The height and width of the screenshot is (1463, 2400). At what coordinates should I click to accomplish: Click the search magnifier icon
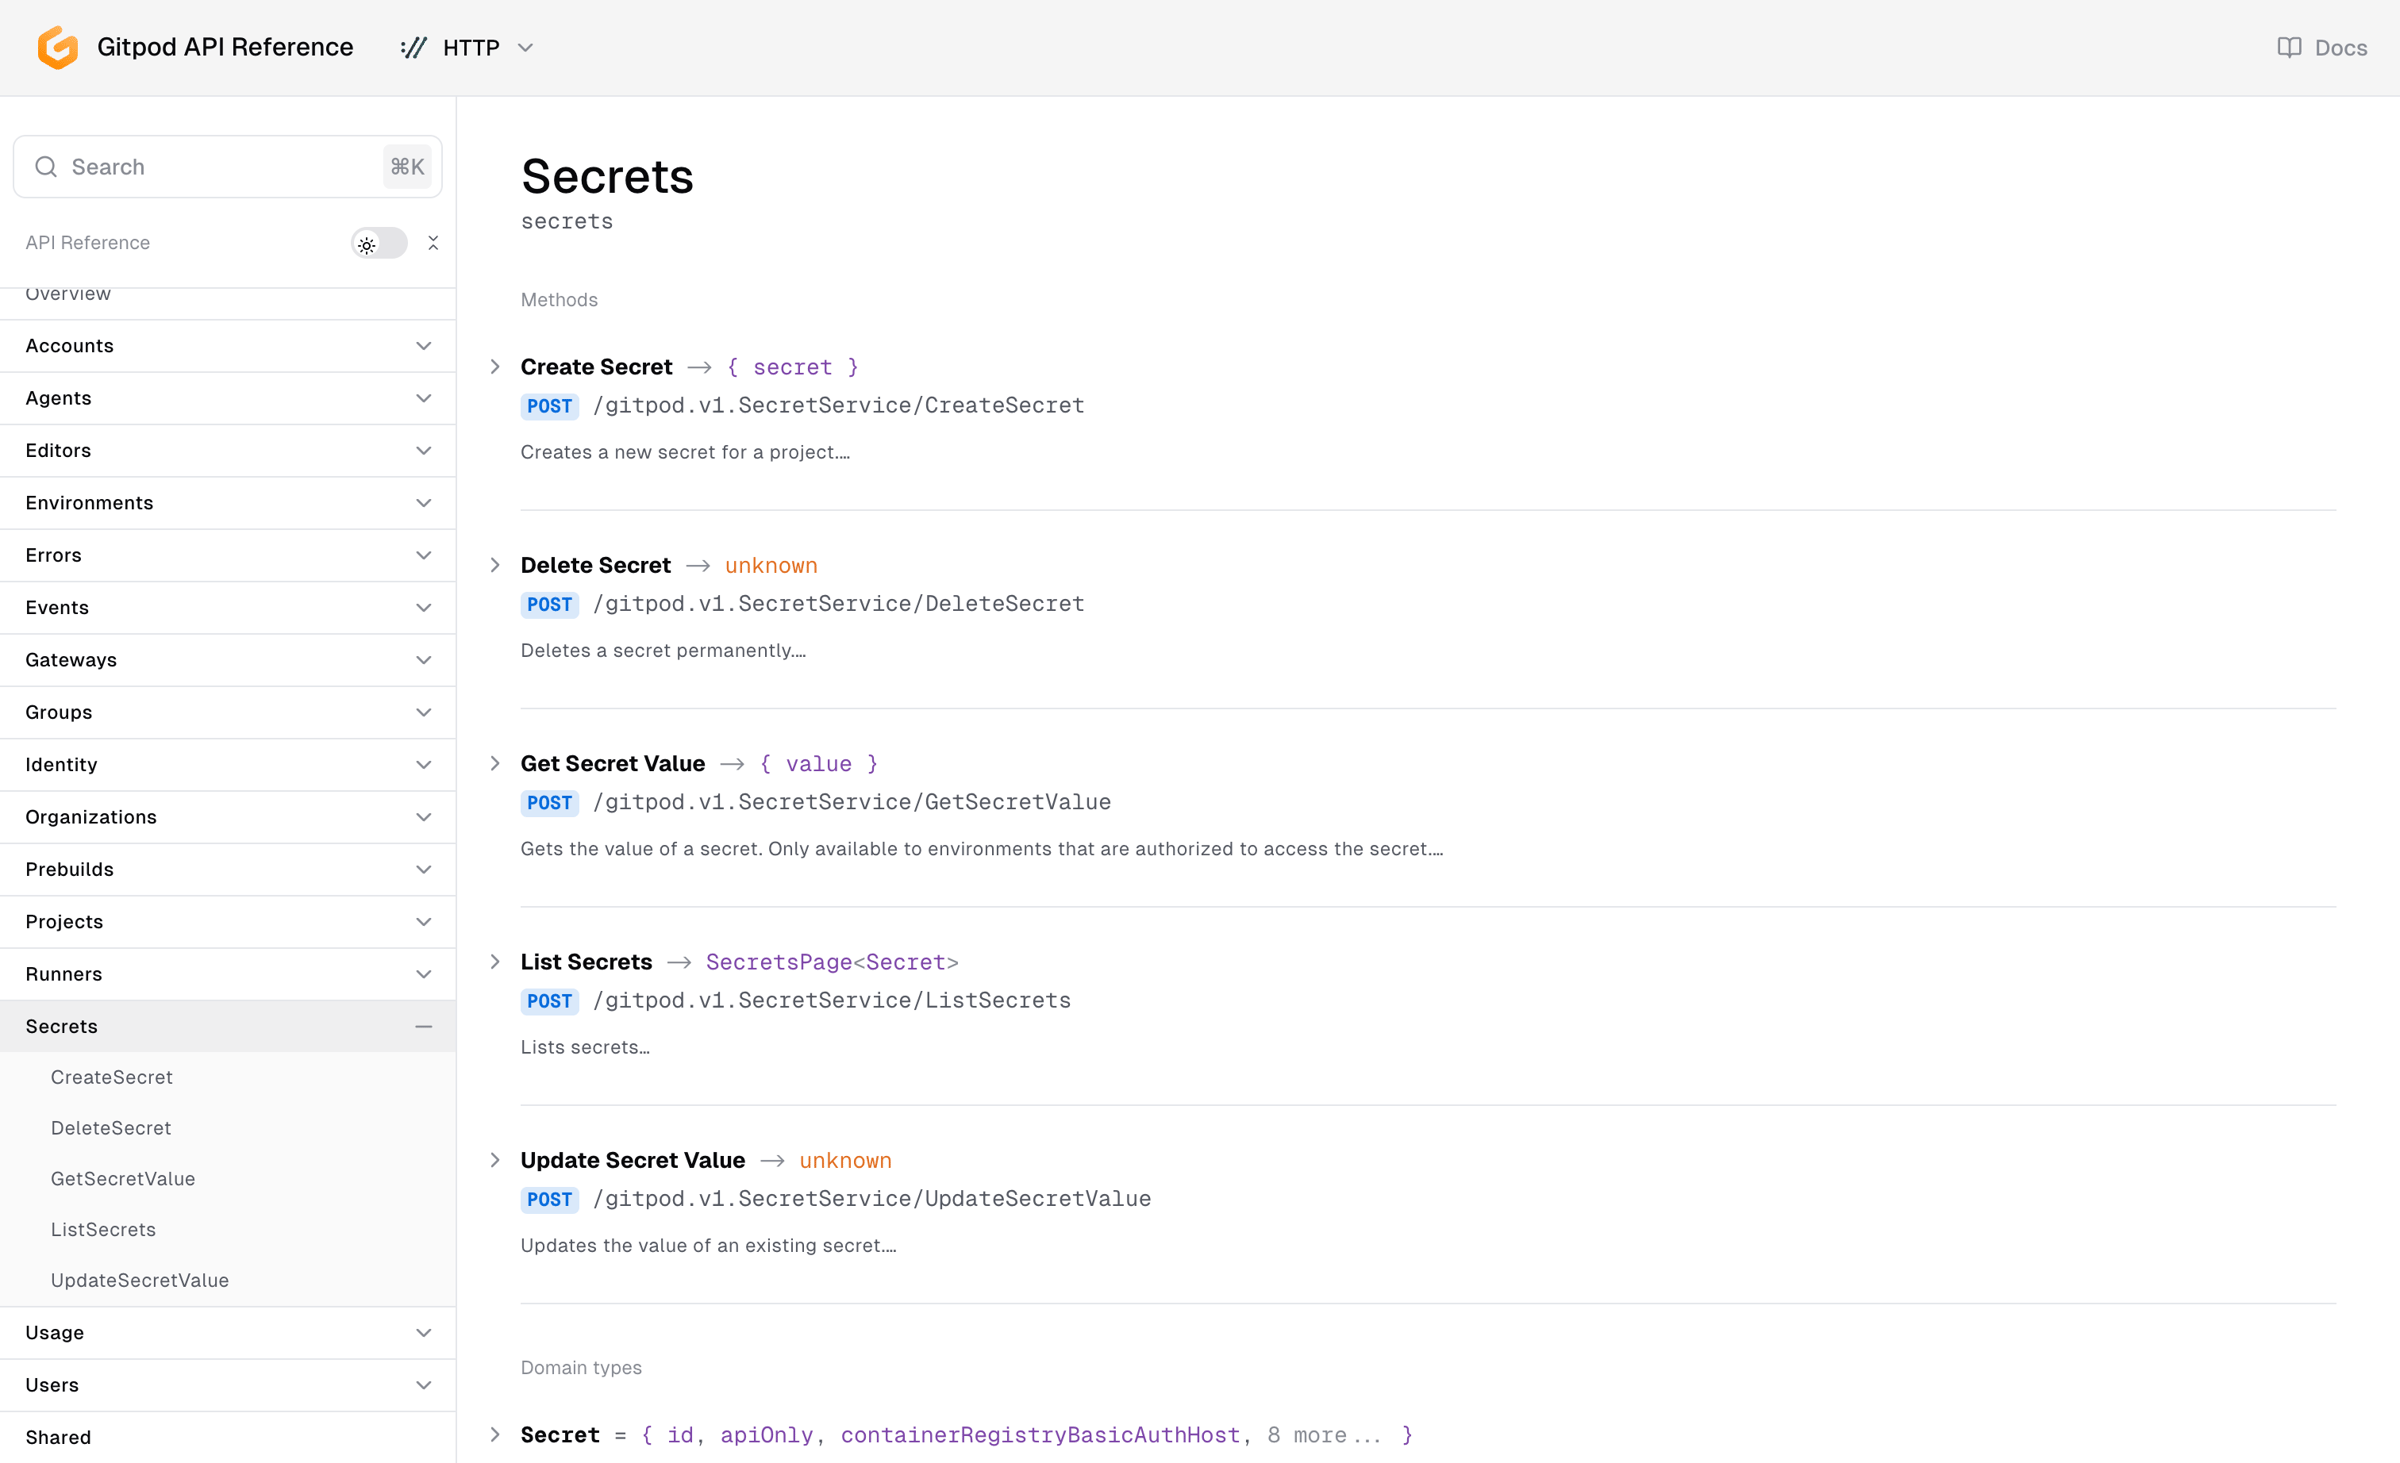[46, 166]
